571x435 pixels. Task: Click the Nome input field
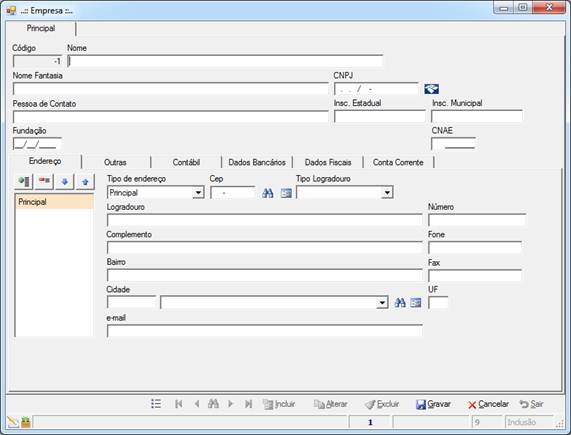(225, 61)
